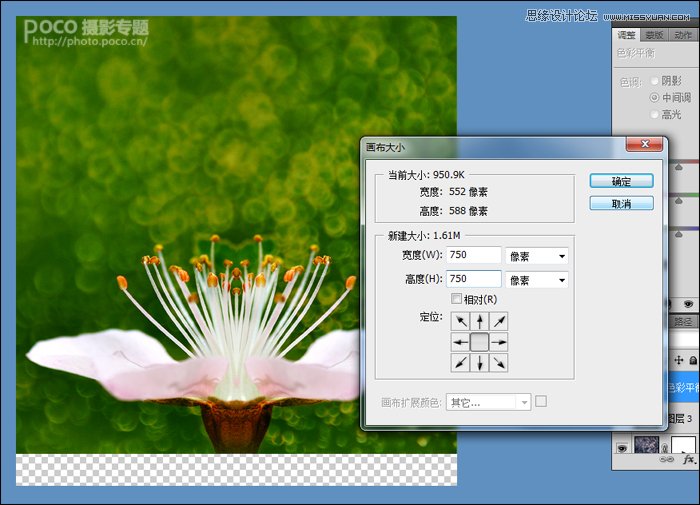Enable the 相对(R) checkbox
The width and height of the screenshot is (700, 505).
tap(456, 299)
